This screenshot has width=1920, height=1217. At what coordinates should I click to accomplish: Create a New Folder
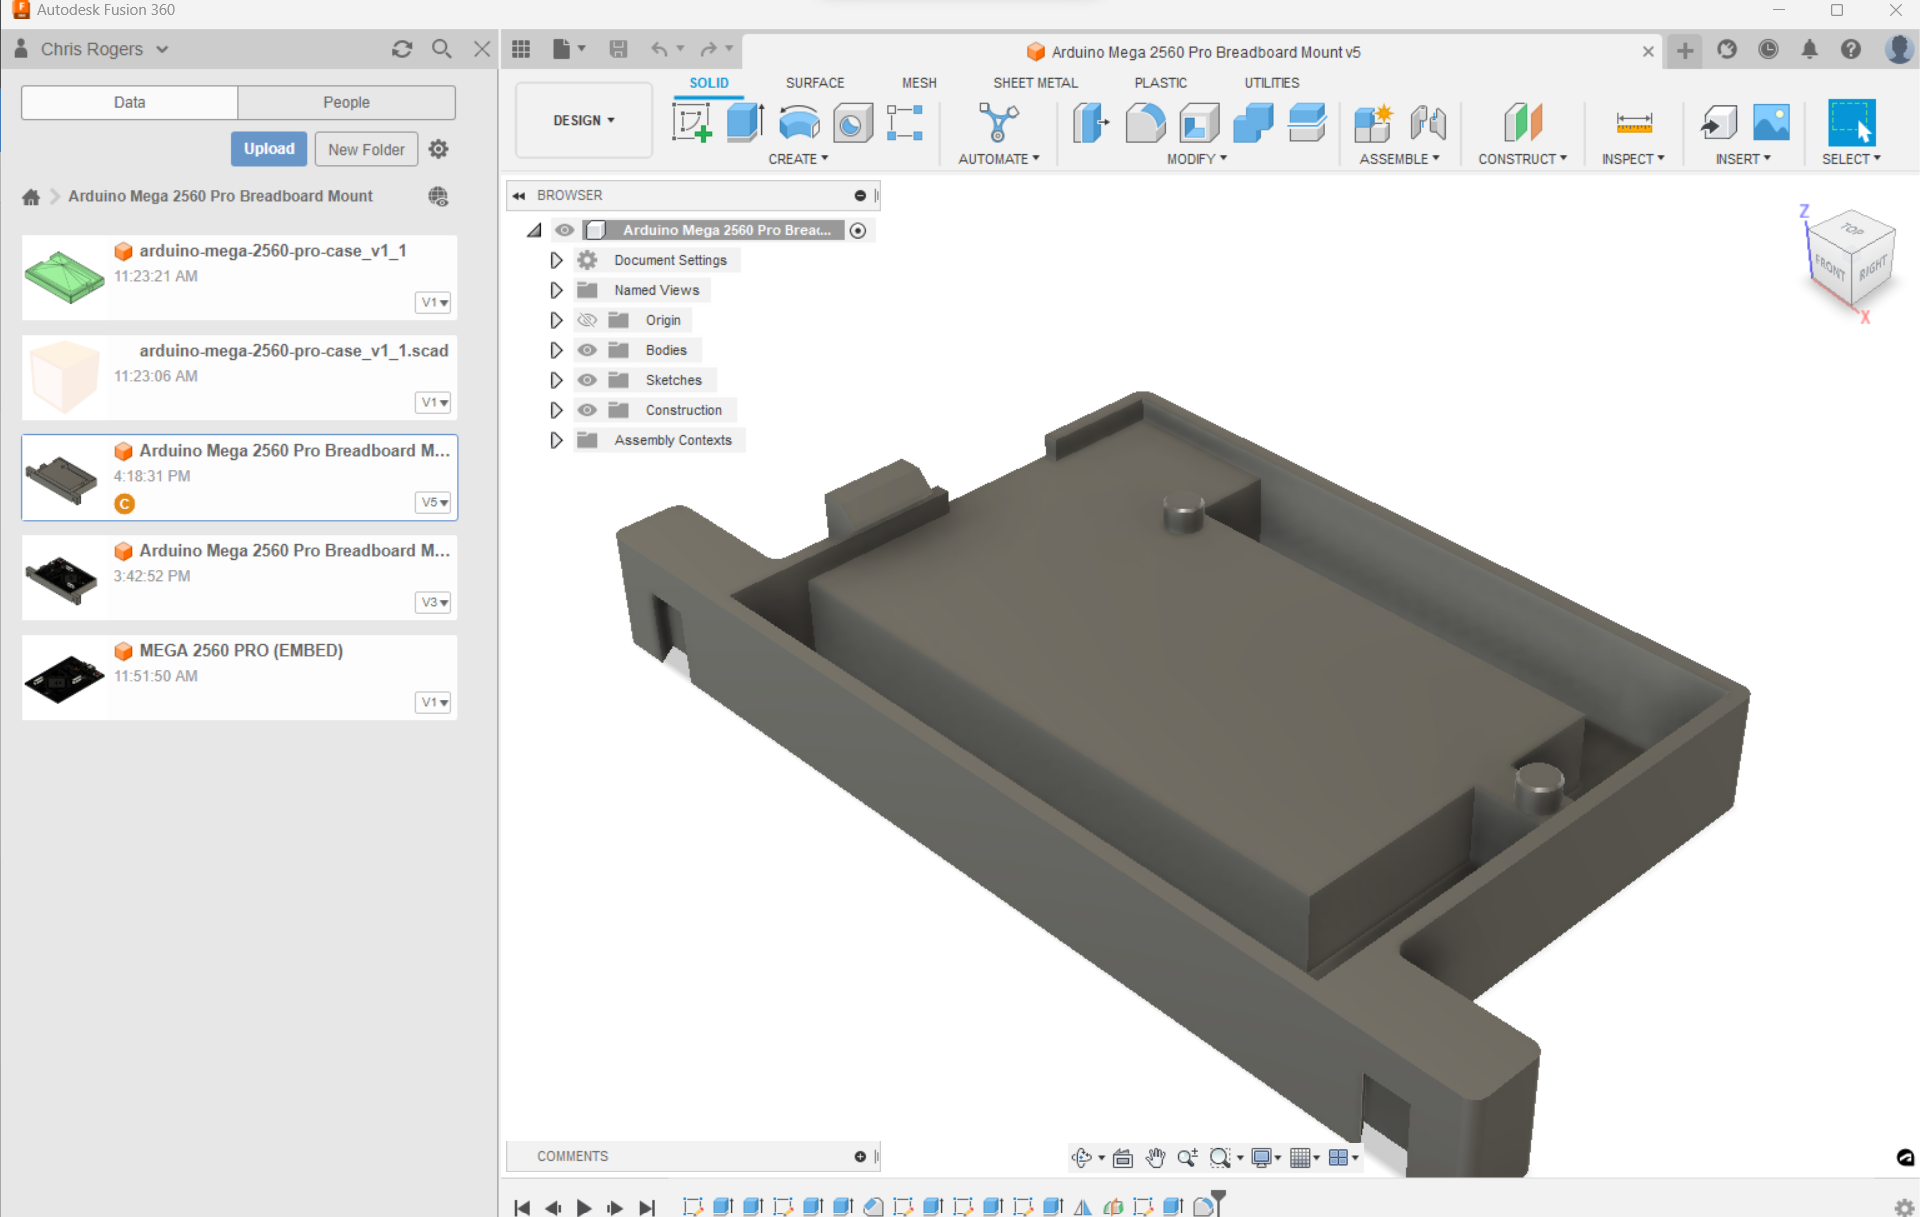pyautogui.click(x=365, y=148)
